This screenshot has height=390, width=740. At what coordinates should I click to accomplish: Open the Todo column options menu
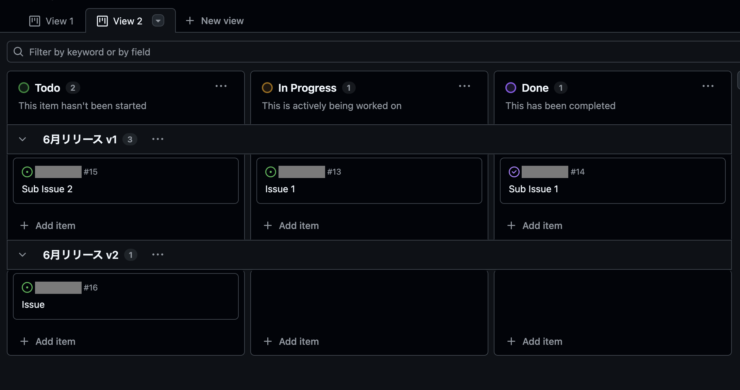click(221, 86)
